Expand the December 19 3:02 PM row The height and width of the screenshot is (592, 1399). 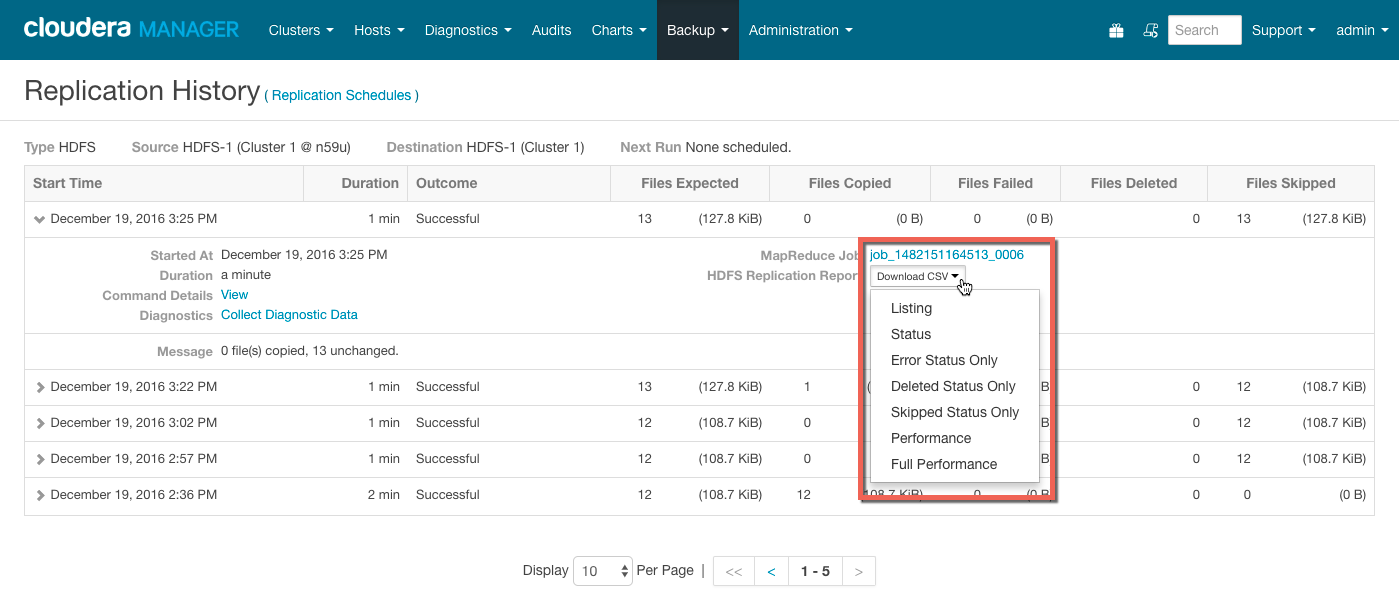pos(40,423)
